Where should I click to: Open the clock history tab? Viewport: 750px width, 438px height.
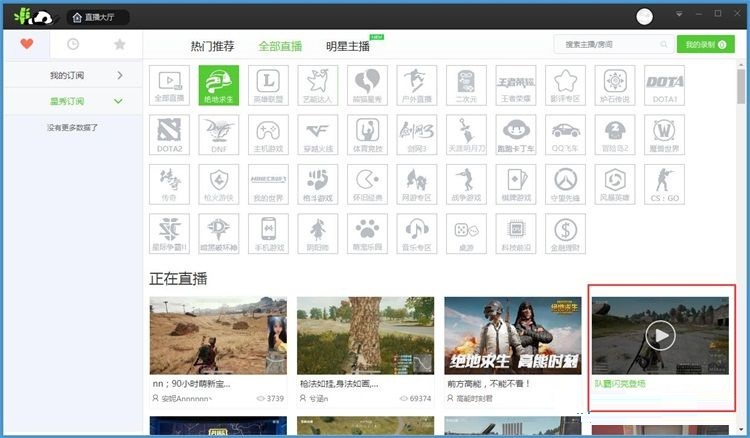click(x=73, y=44)
